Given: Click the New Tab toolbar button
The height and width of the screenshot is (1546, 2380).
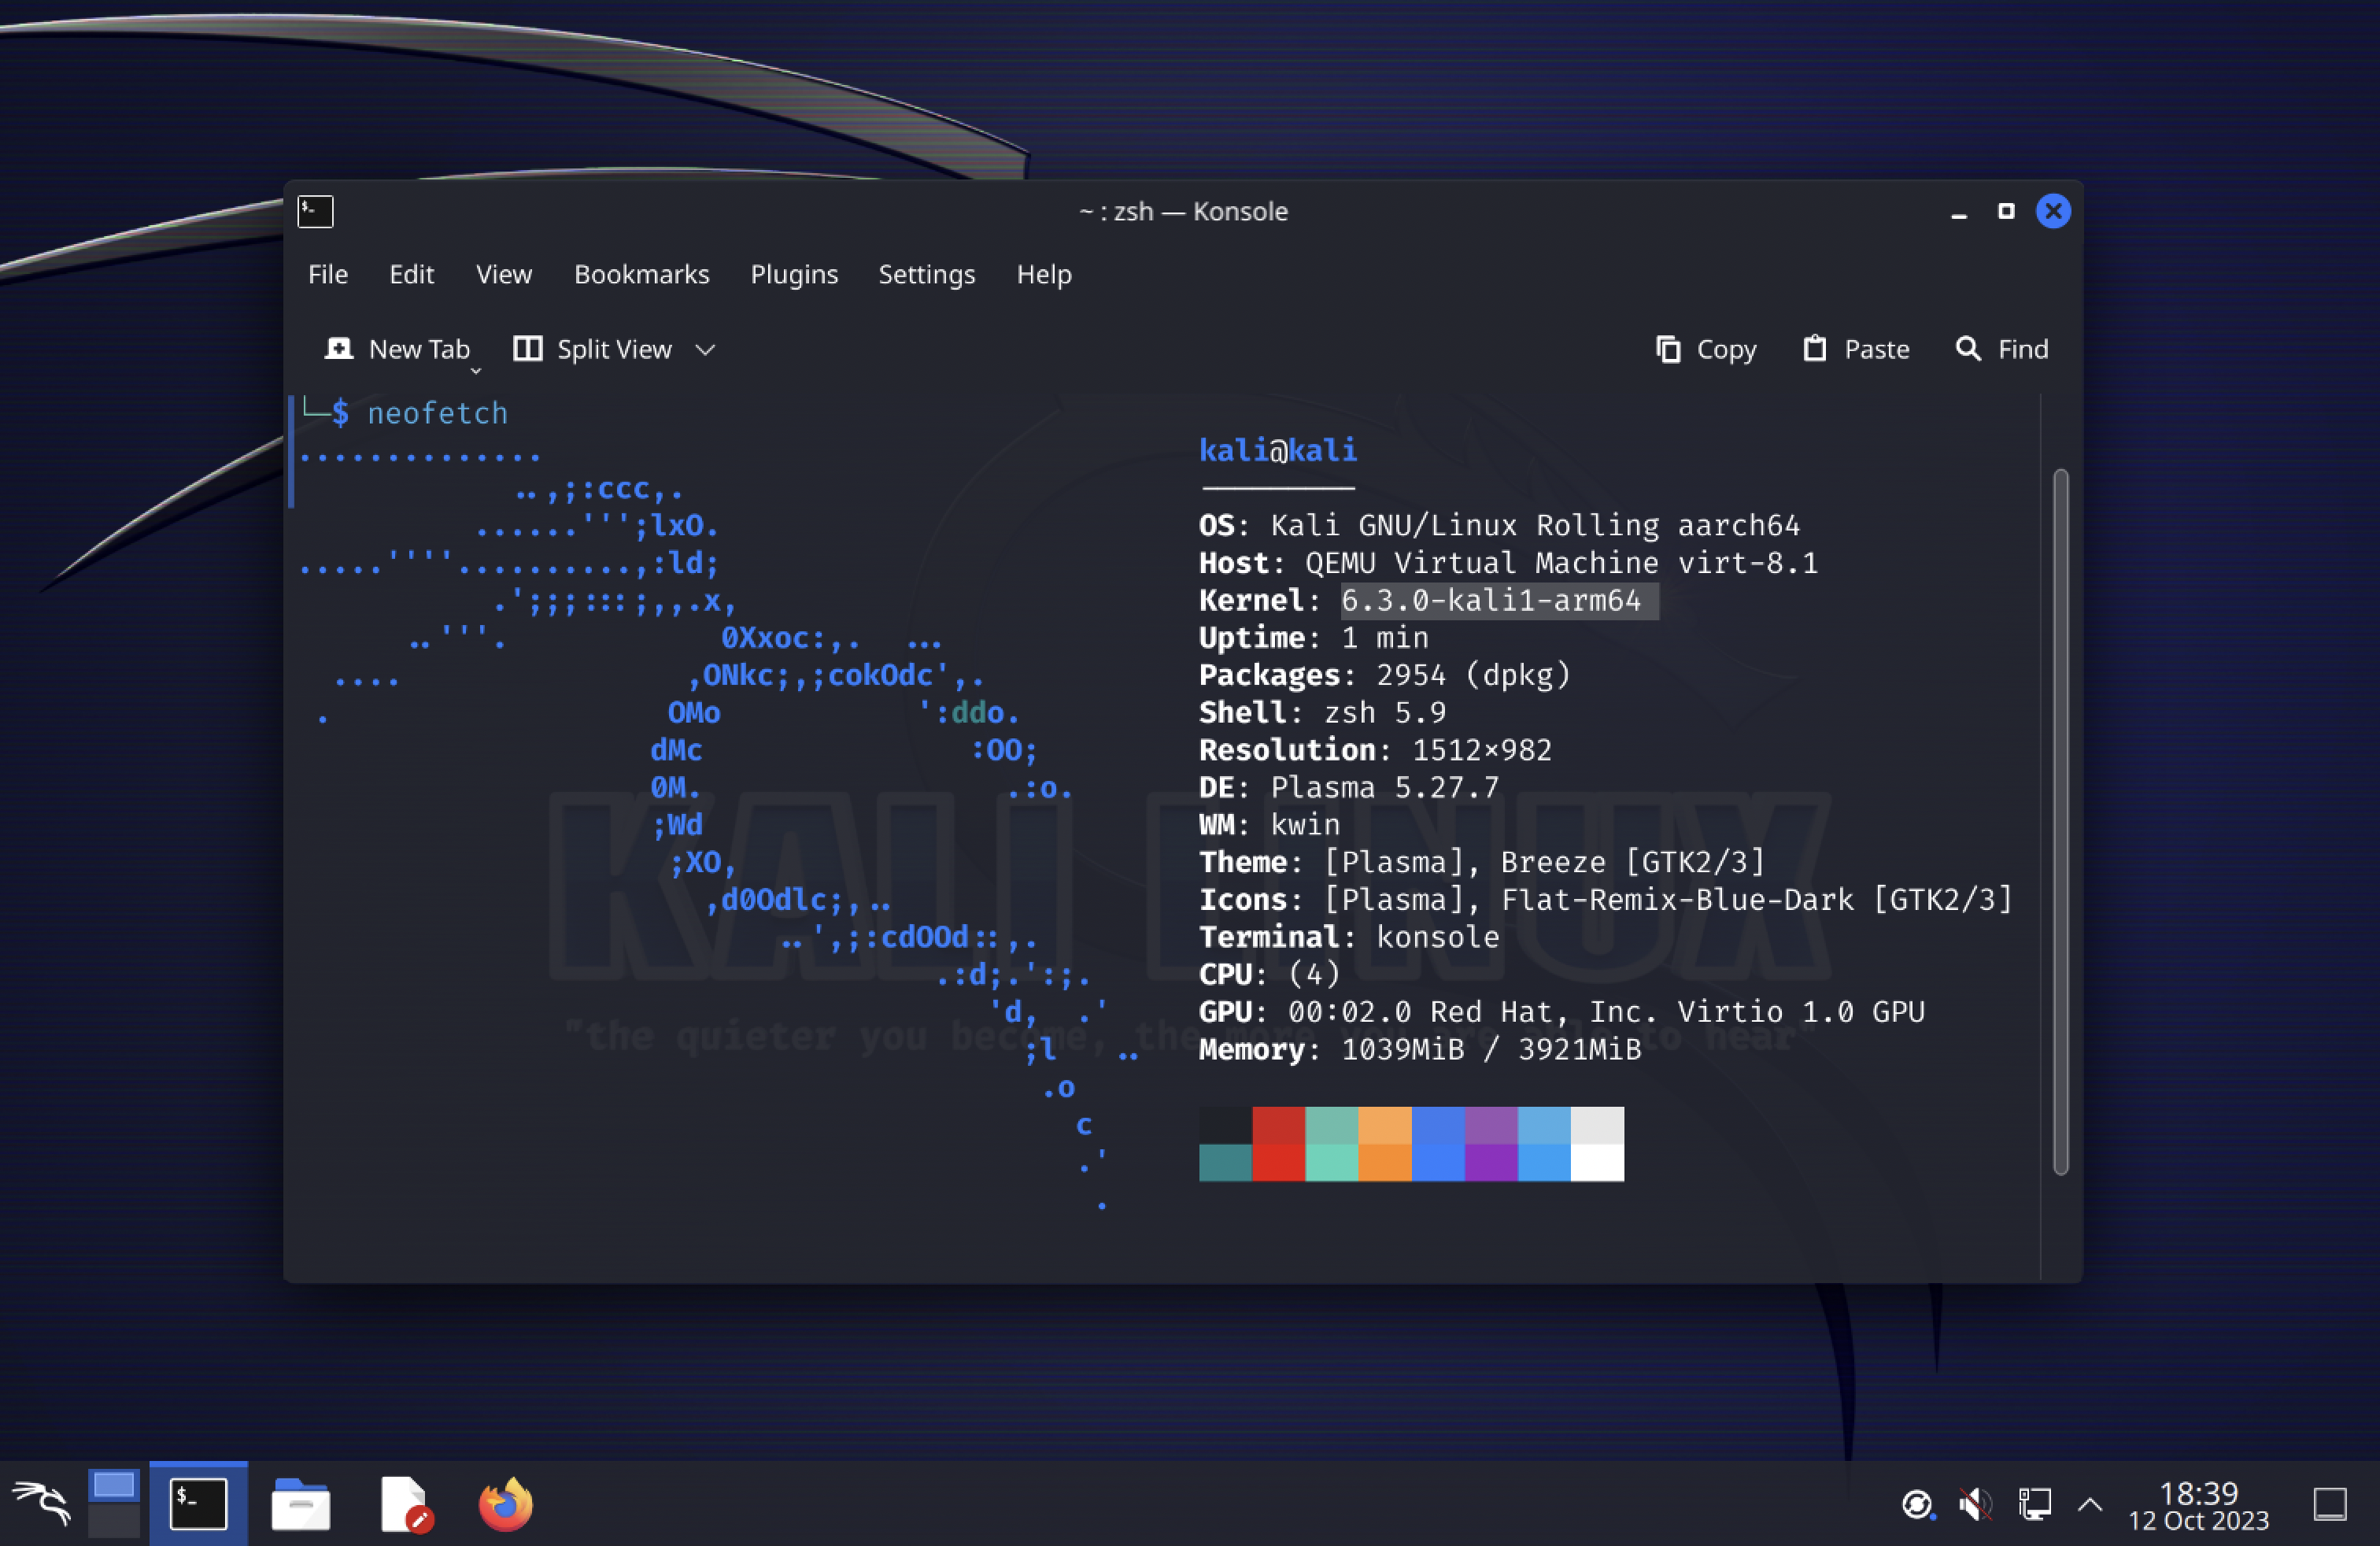Looking at the screenshot, I should tap(397, 349).
